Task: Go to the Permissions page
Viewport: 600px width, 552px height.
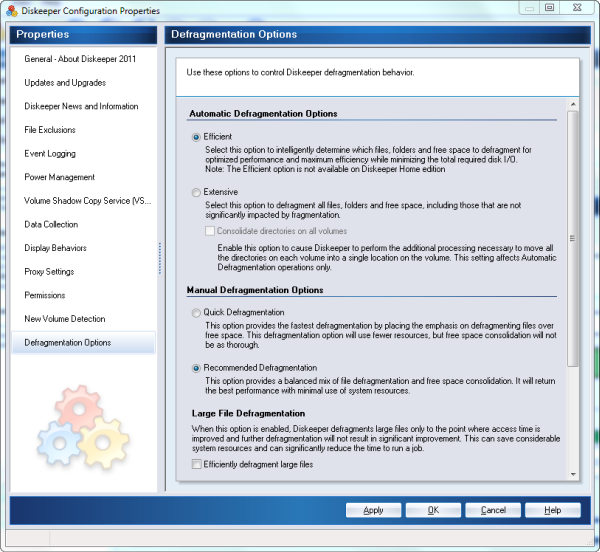Action: (44, 295)
